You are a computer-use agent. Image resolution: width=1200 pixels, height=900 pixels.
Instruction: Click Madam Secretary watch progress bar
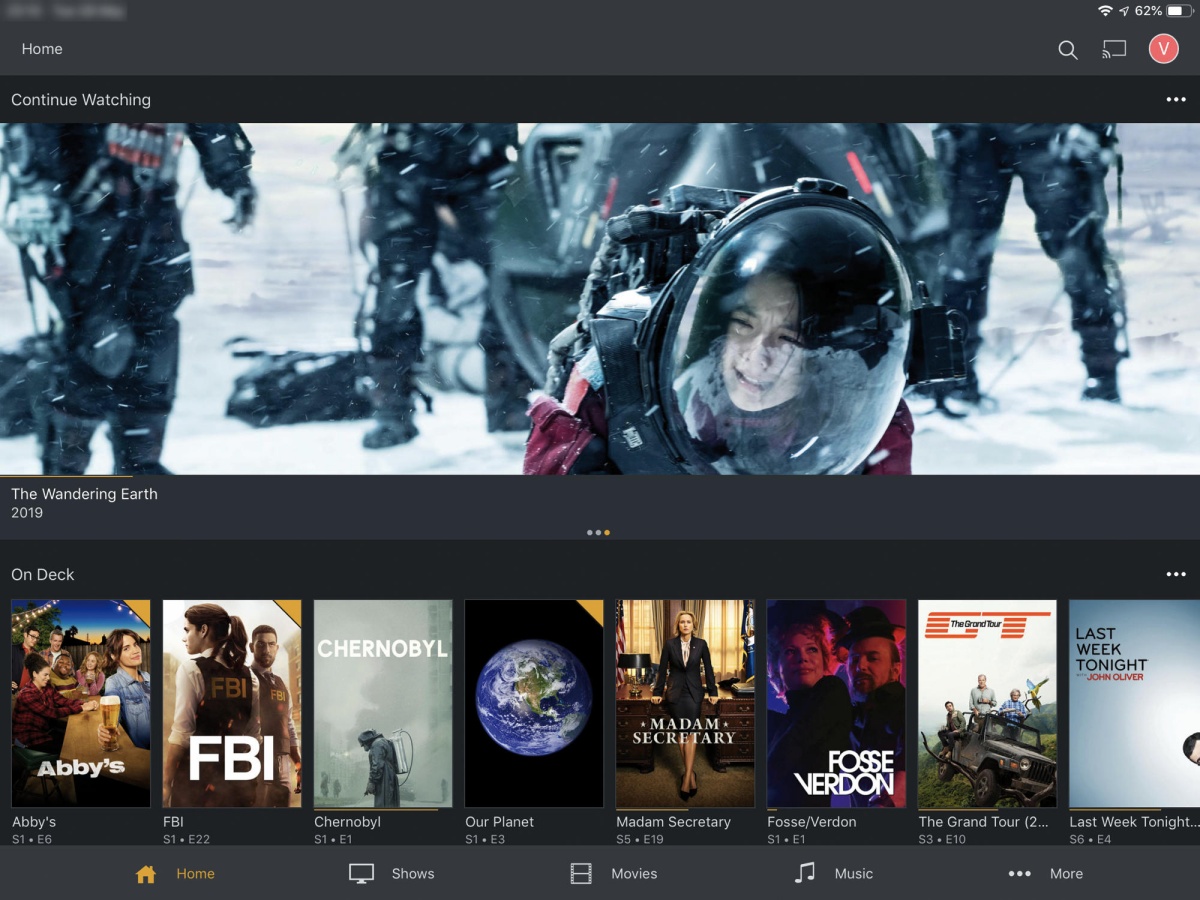(x=651, y=809)
